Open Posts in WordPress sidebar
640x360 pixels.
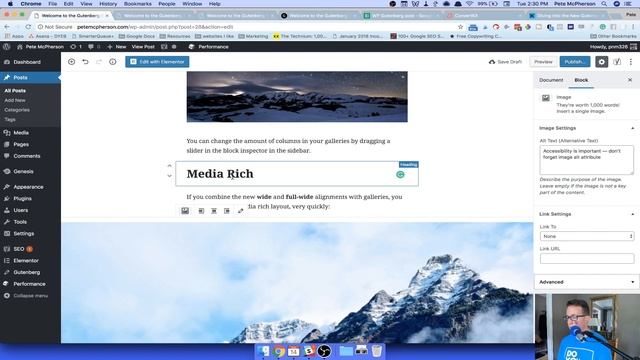pos(20,78)
